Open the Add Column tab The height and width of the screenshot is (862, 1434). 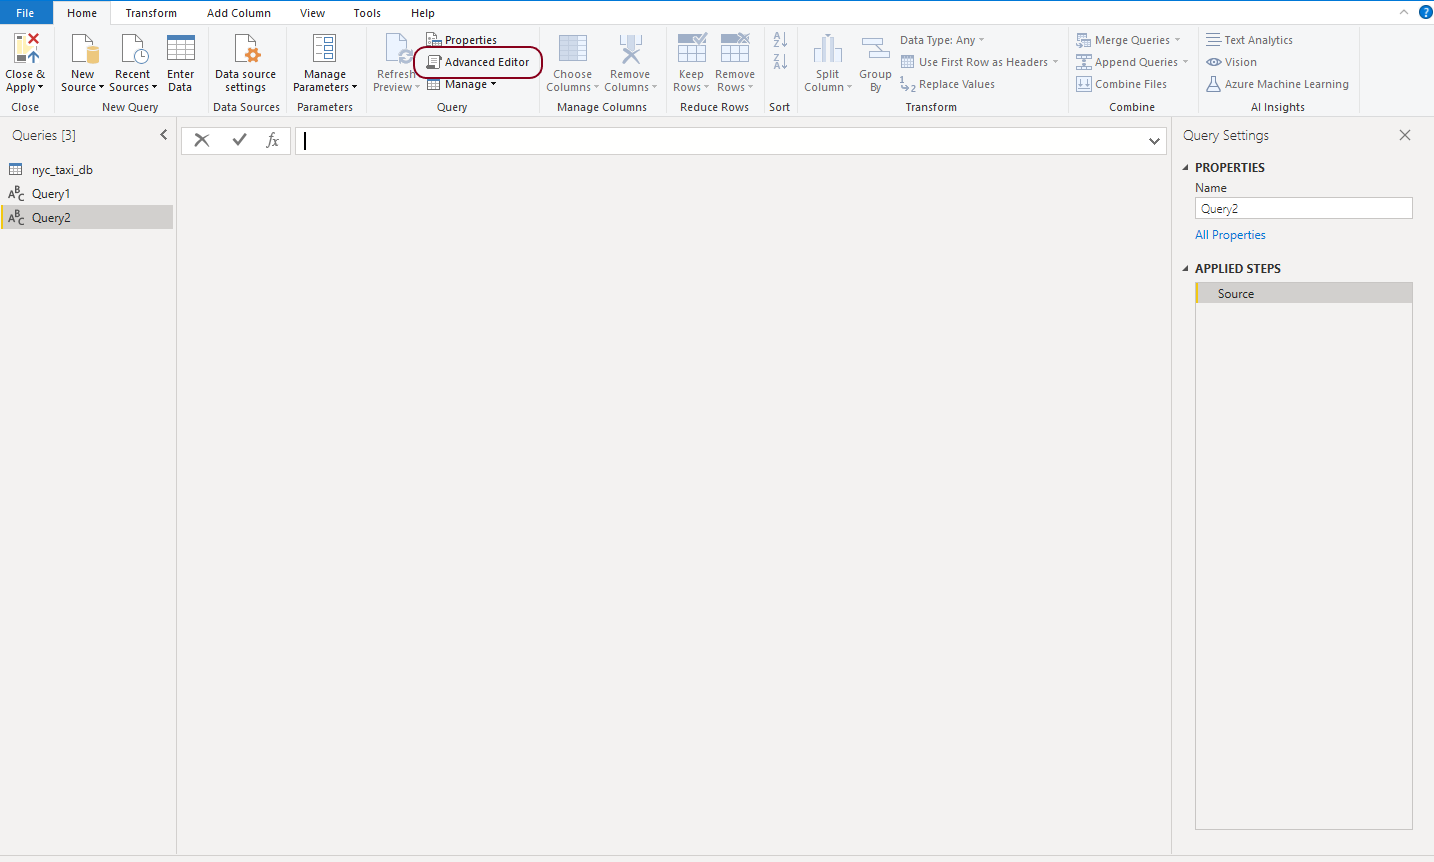(x=239, y=13)
